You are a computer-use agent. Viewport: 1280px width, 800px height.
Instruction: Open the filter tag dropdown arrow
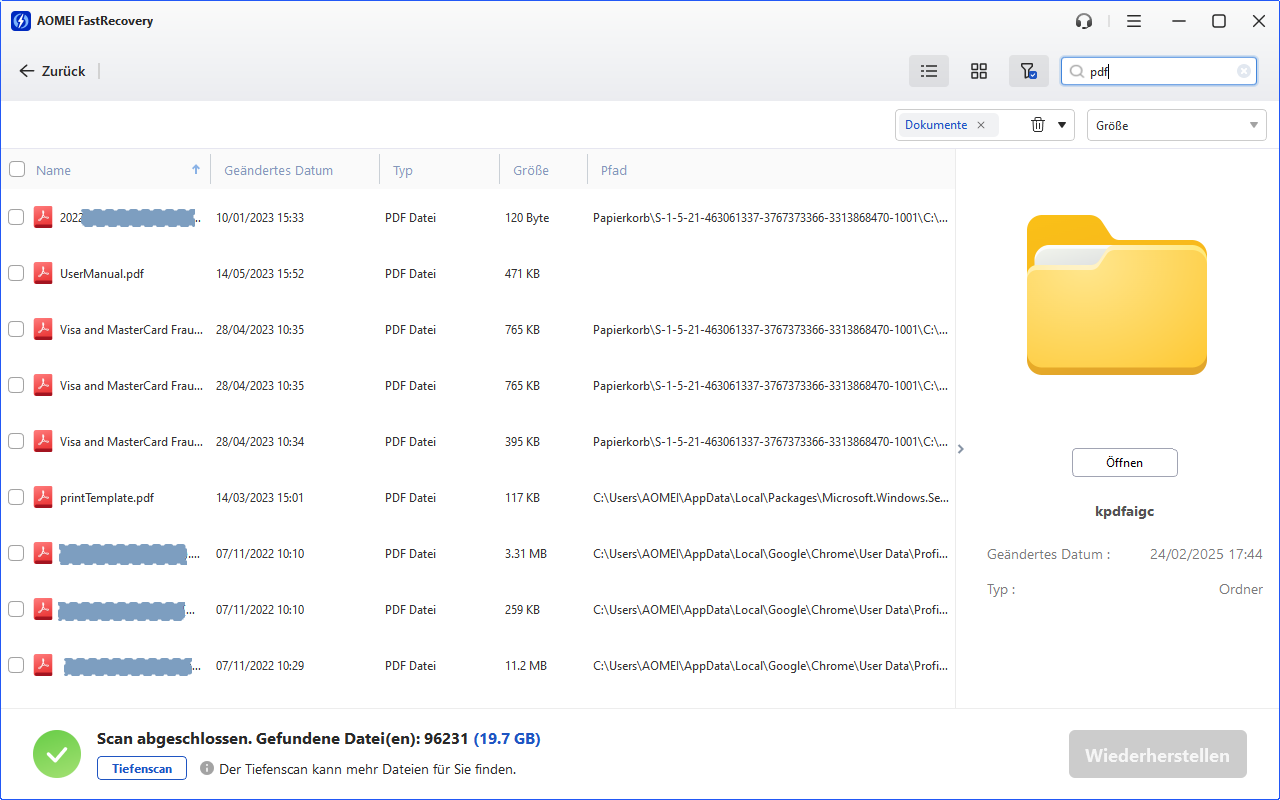pyautogui.click(x=1061, y=125)
